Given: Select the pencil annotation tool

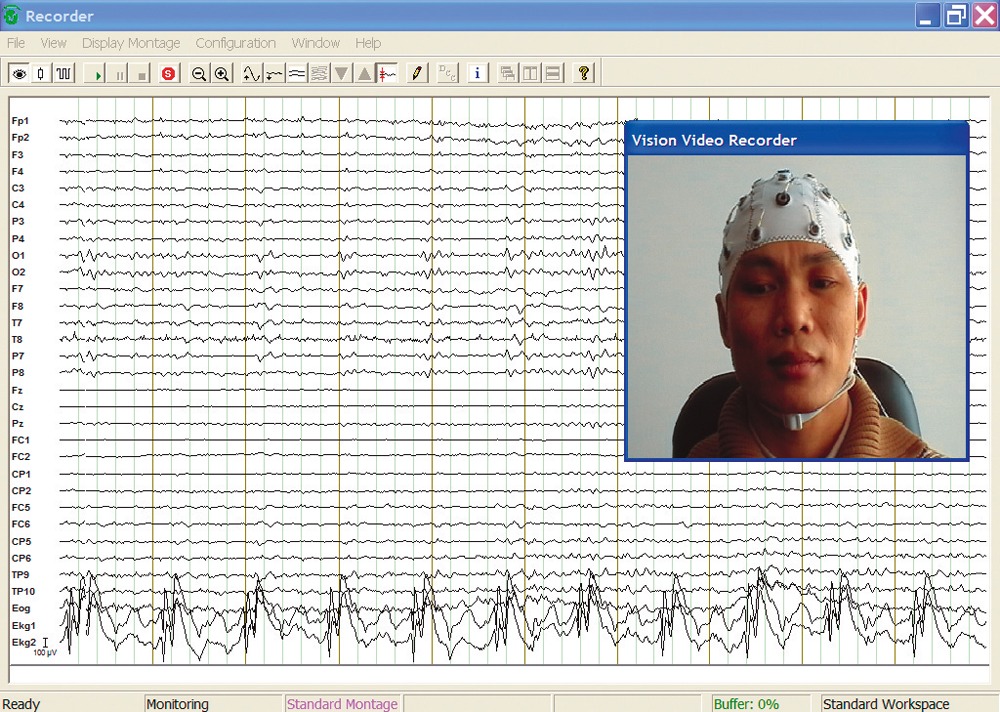Looking at the screenshot, I should (418, 73).
